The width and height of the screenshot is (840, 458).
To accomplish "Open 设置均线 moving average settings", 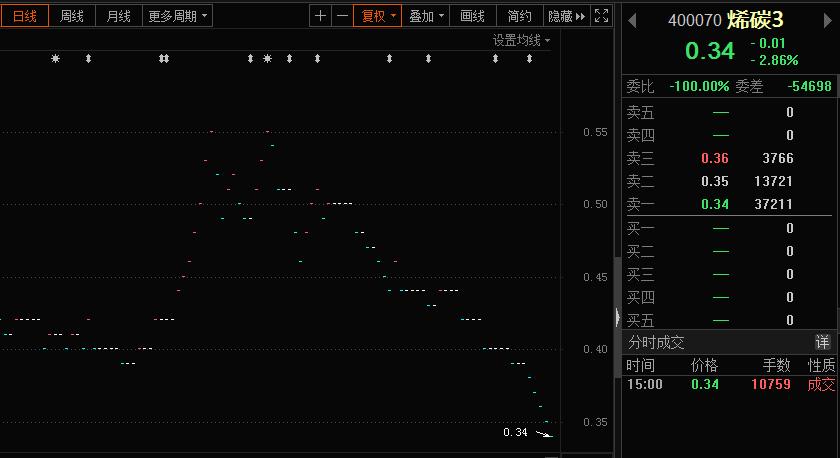I will click(521, 40).
